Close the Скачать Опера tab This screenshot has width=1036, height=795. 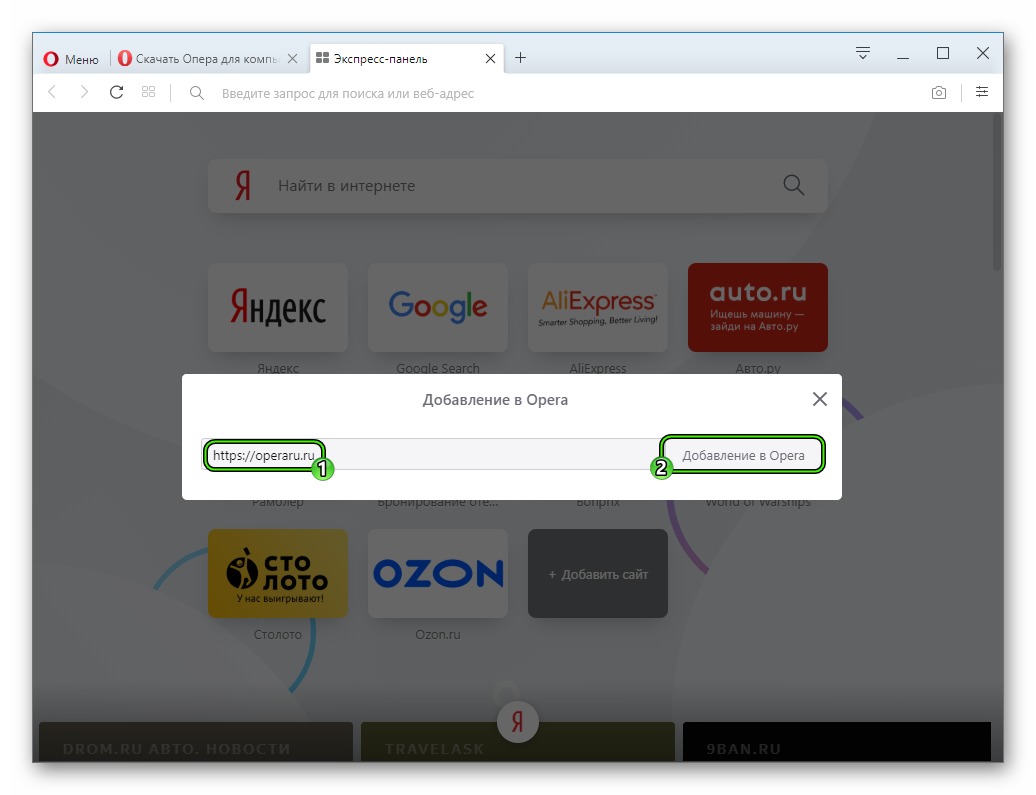[x=292, y=59]
